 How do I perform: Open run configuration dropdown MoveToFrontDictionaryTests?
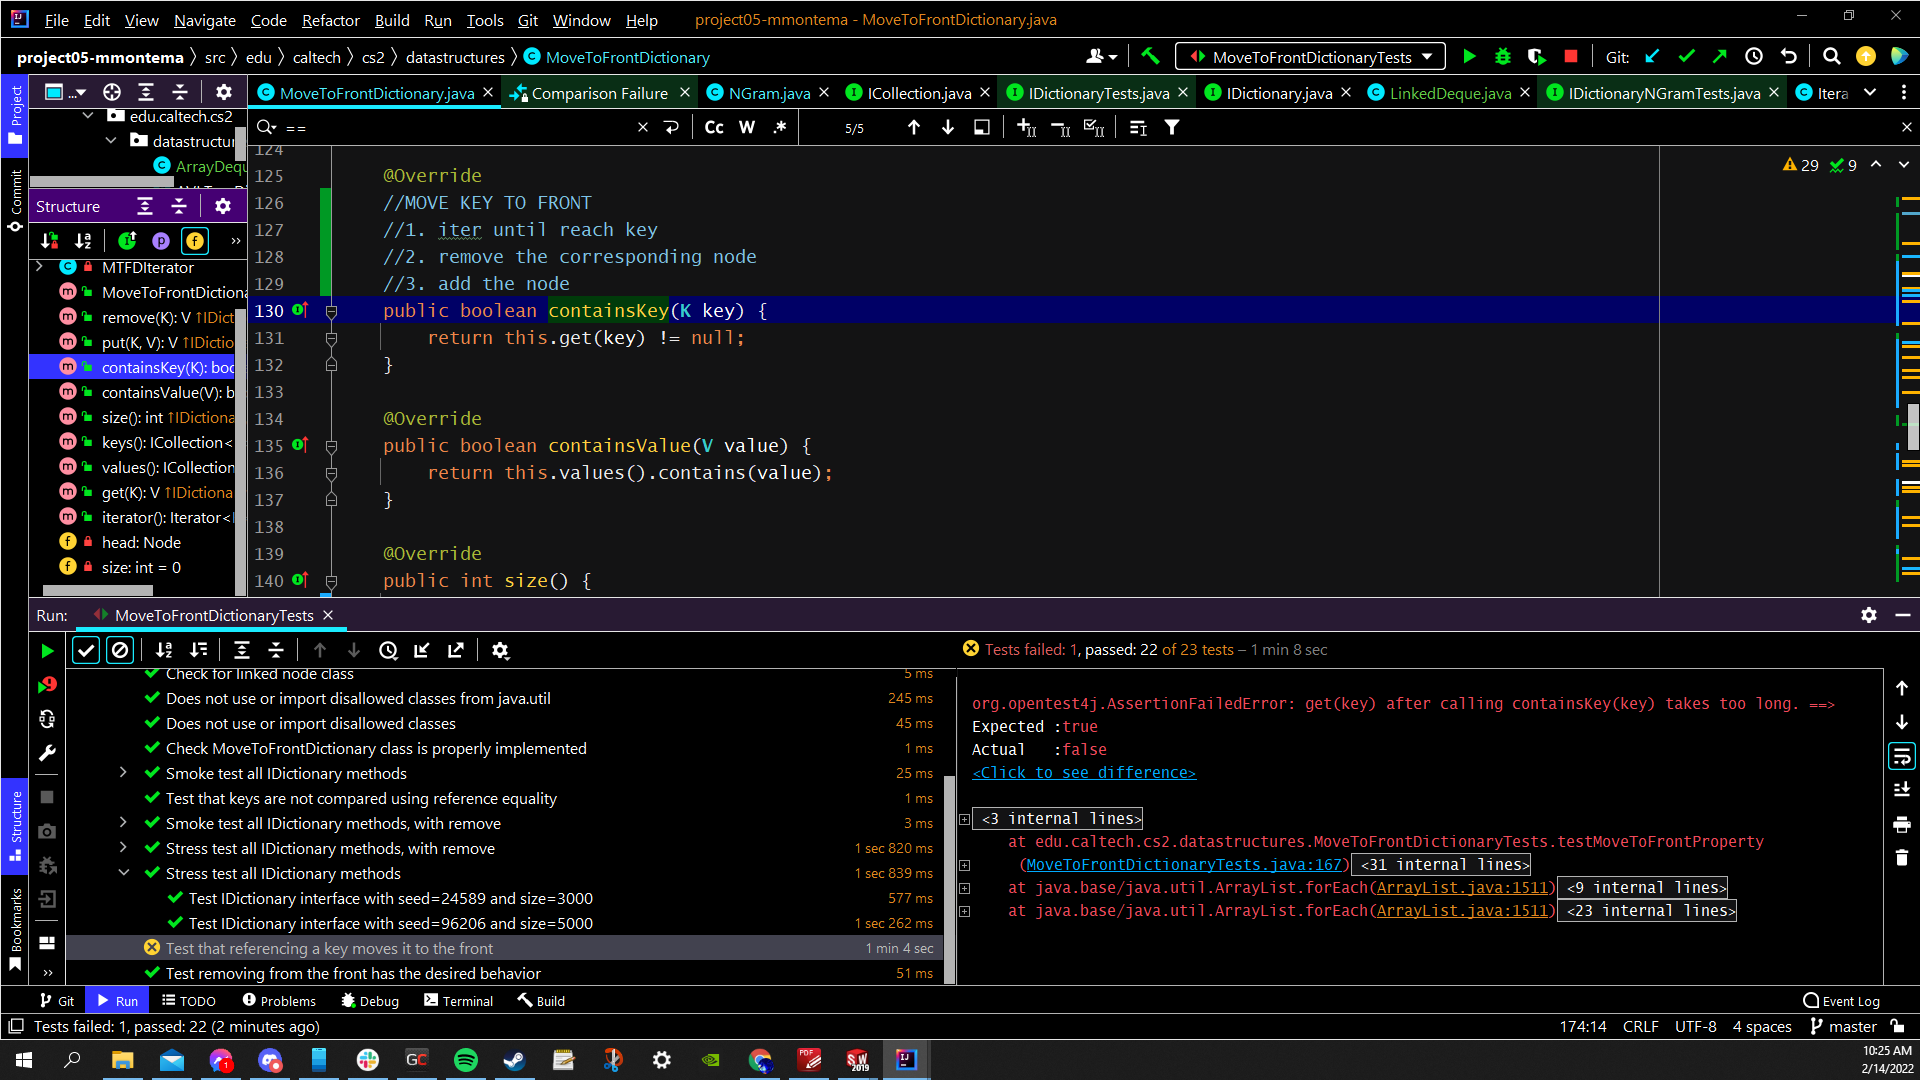point(1311,57)
